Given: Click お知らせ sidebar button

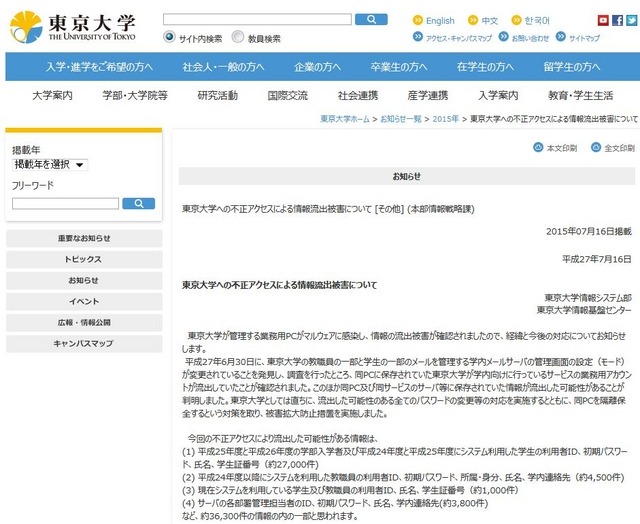Looking at the screenshot, I should [x=84, y=280].
